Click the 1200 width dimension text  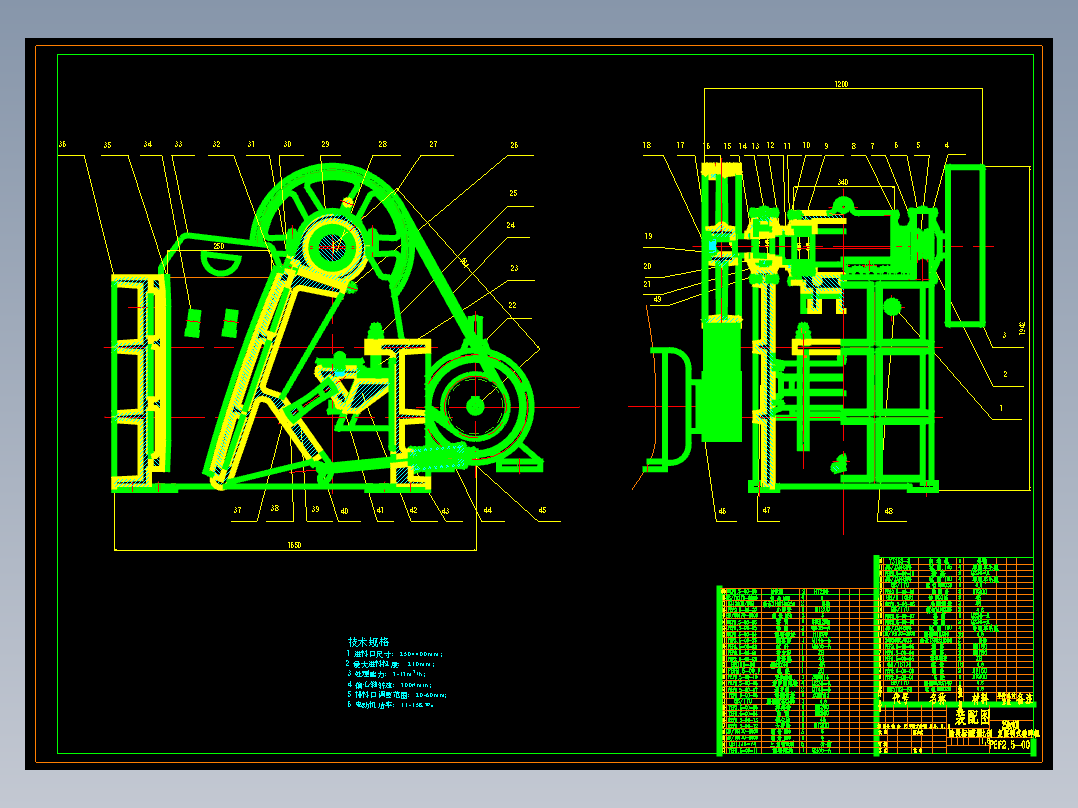842,84
